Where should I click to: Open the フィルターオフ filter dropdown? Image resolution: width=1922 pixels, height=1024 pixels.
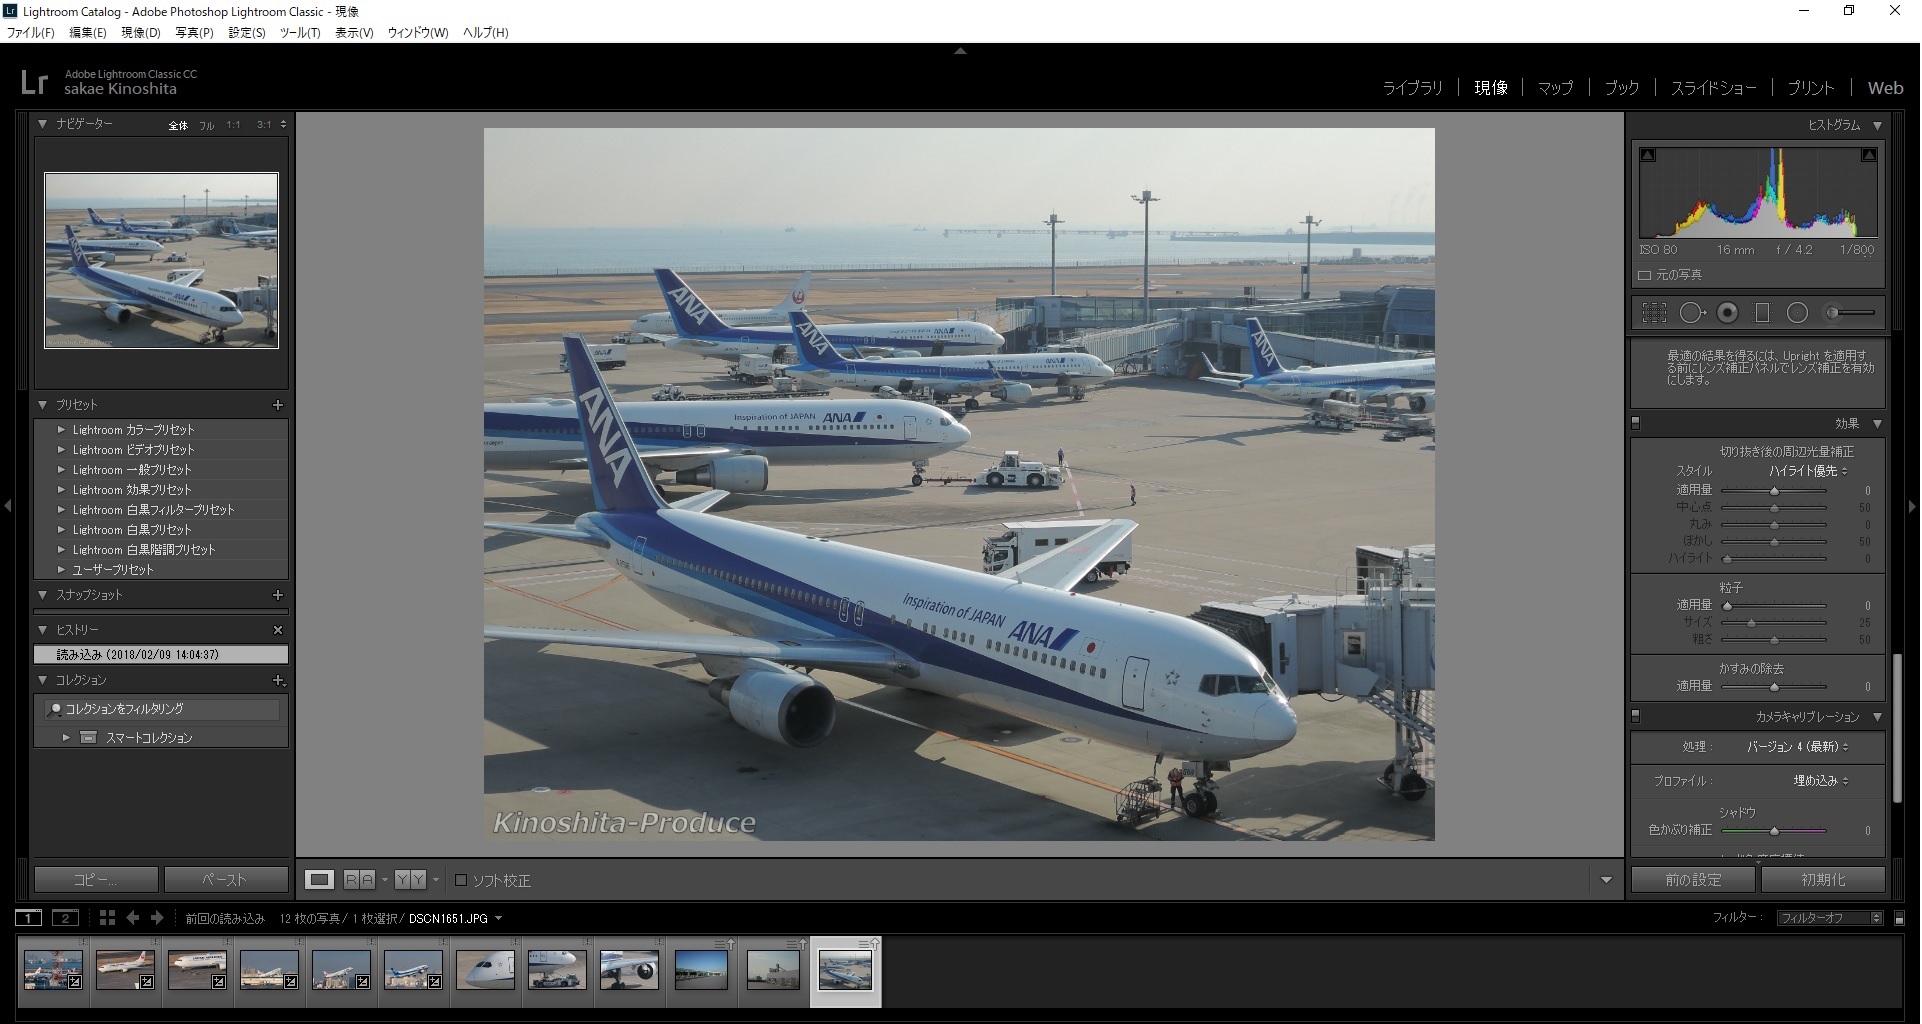(1829, 918)
